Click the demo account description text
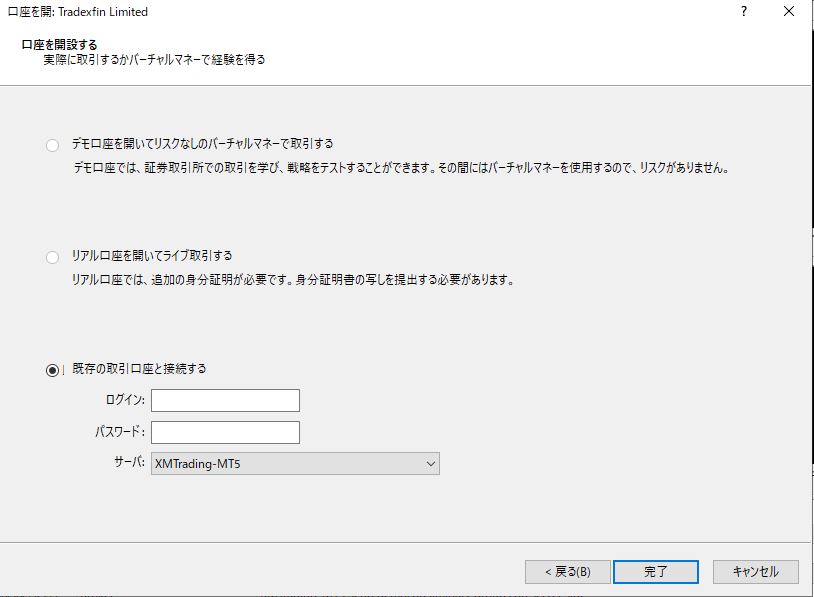This screenshot has width=814, height=597. pos(401,168)
